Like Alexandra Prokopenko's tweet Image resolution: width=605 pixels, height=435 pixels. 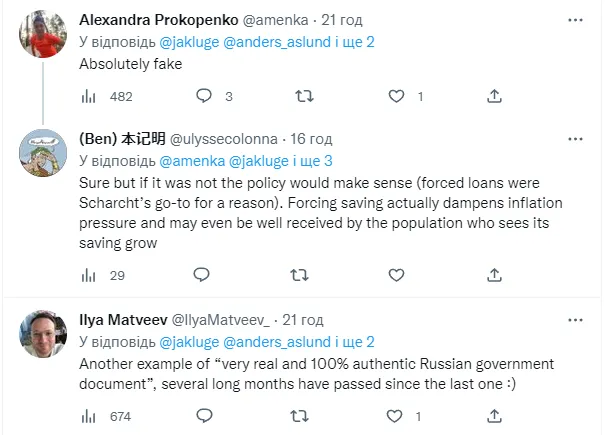click(x=397, y=97)
